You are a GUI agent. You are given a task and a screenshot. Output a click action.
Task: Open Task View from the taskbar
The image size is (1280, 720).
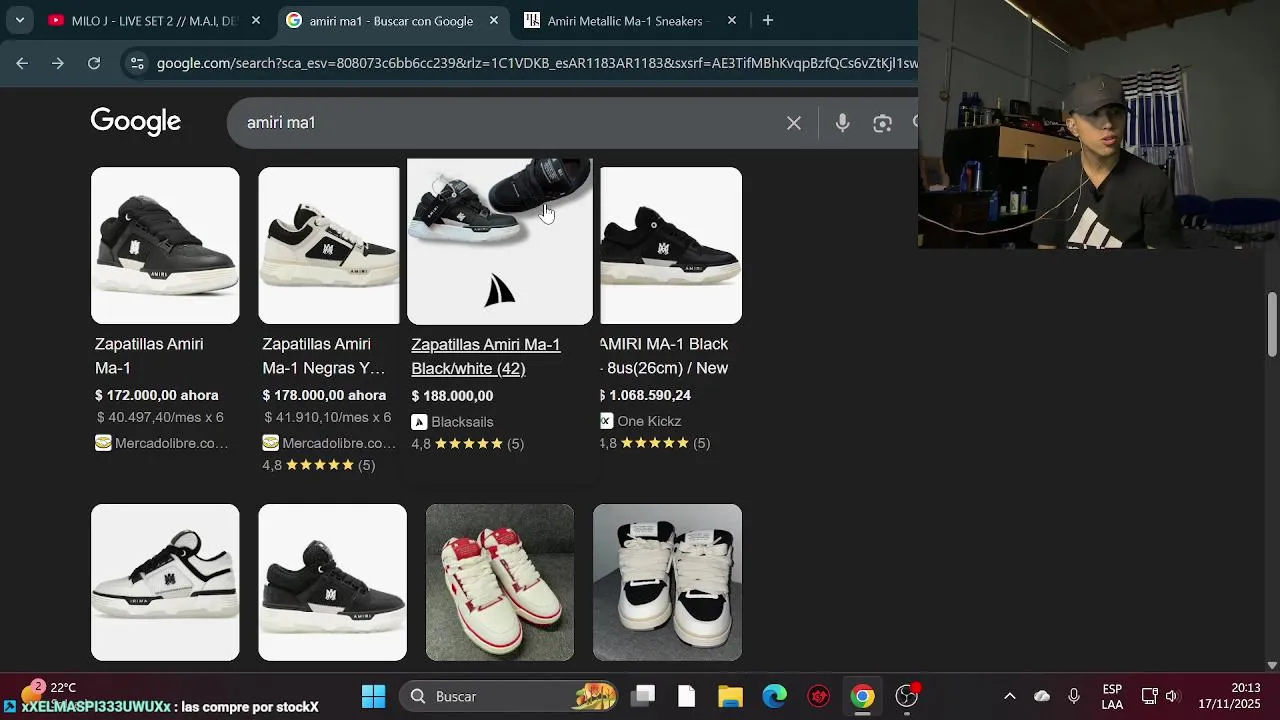[x=644, y=696]
